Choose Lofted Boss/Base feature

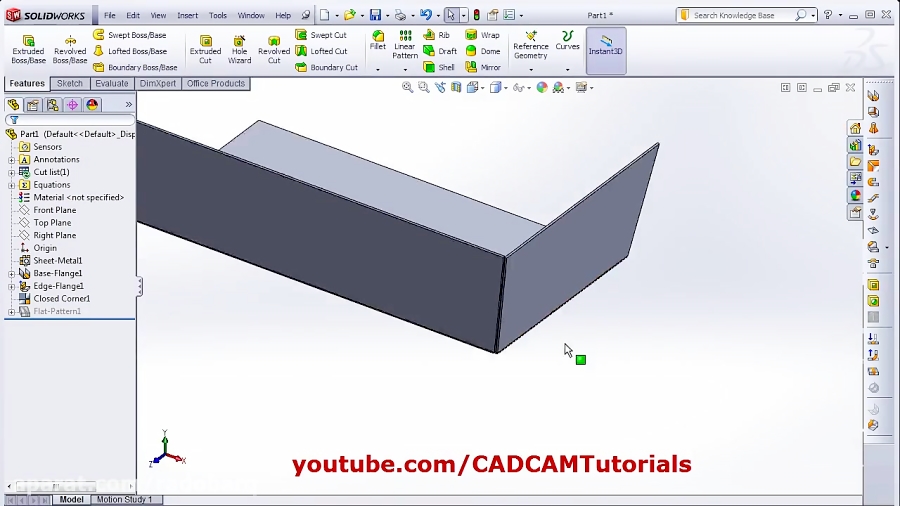pos(130,51)
